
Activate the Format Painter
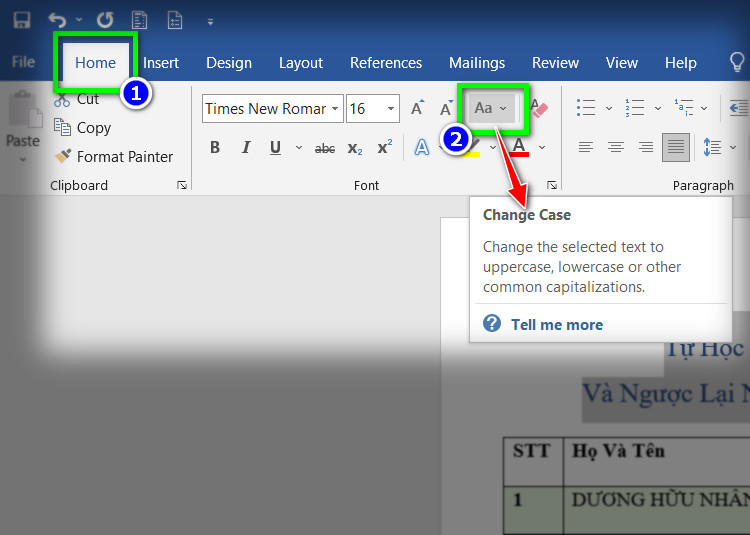tap(113, 156)
